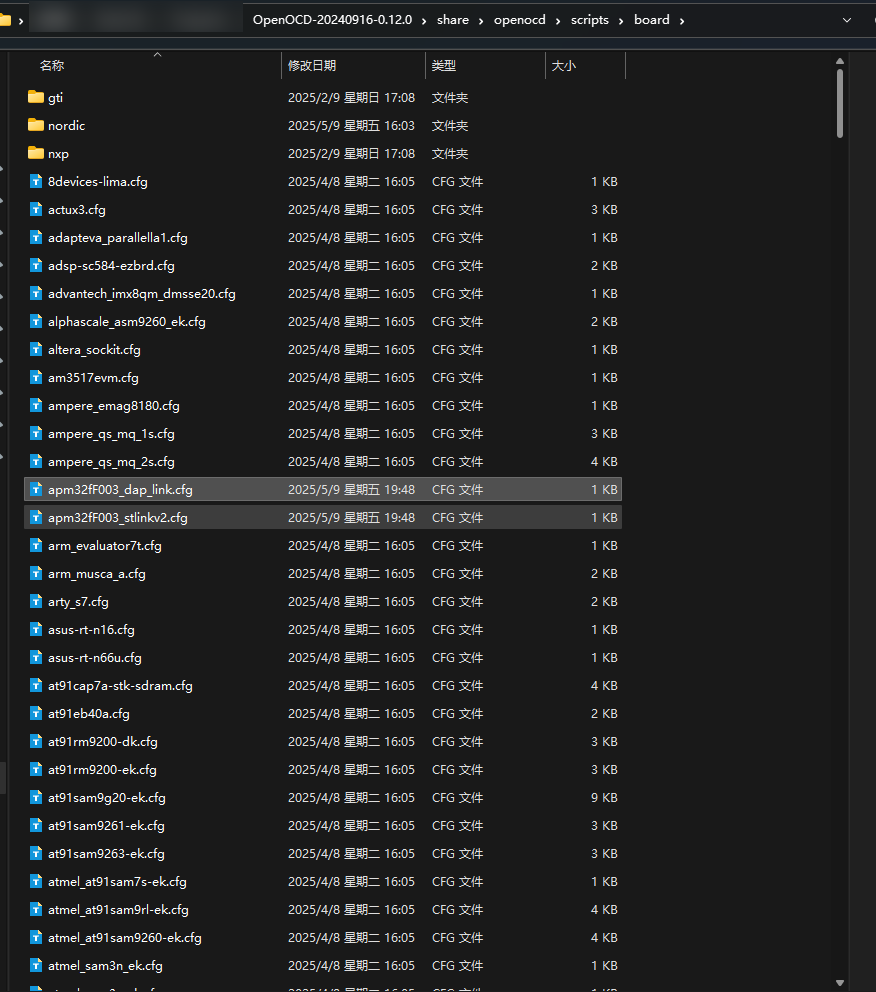Click the vertical scrollbar thumb
This screenshot has width=876, height=992.
[840, 100]
